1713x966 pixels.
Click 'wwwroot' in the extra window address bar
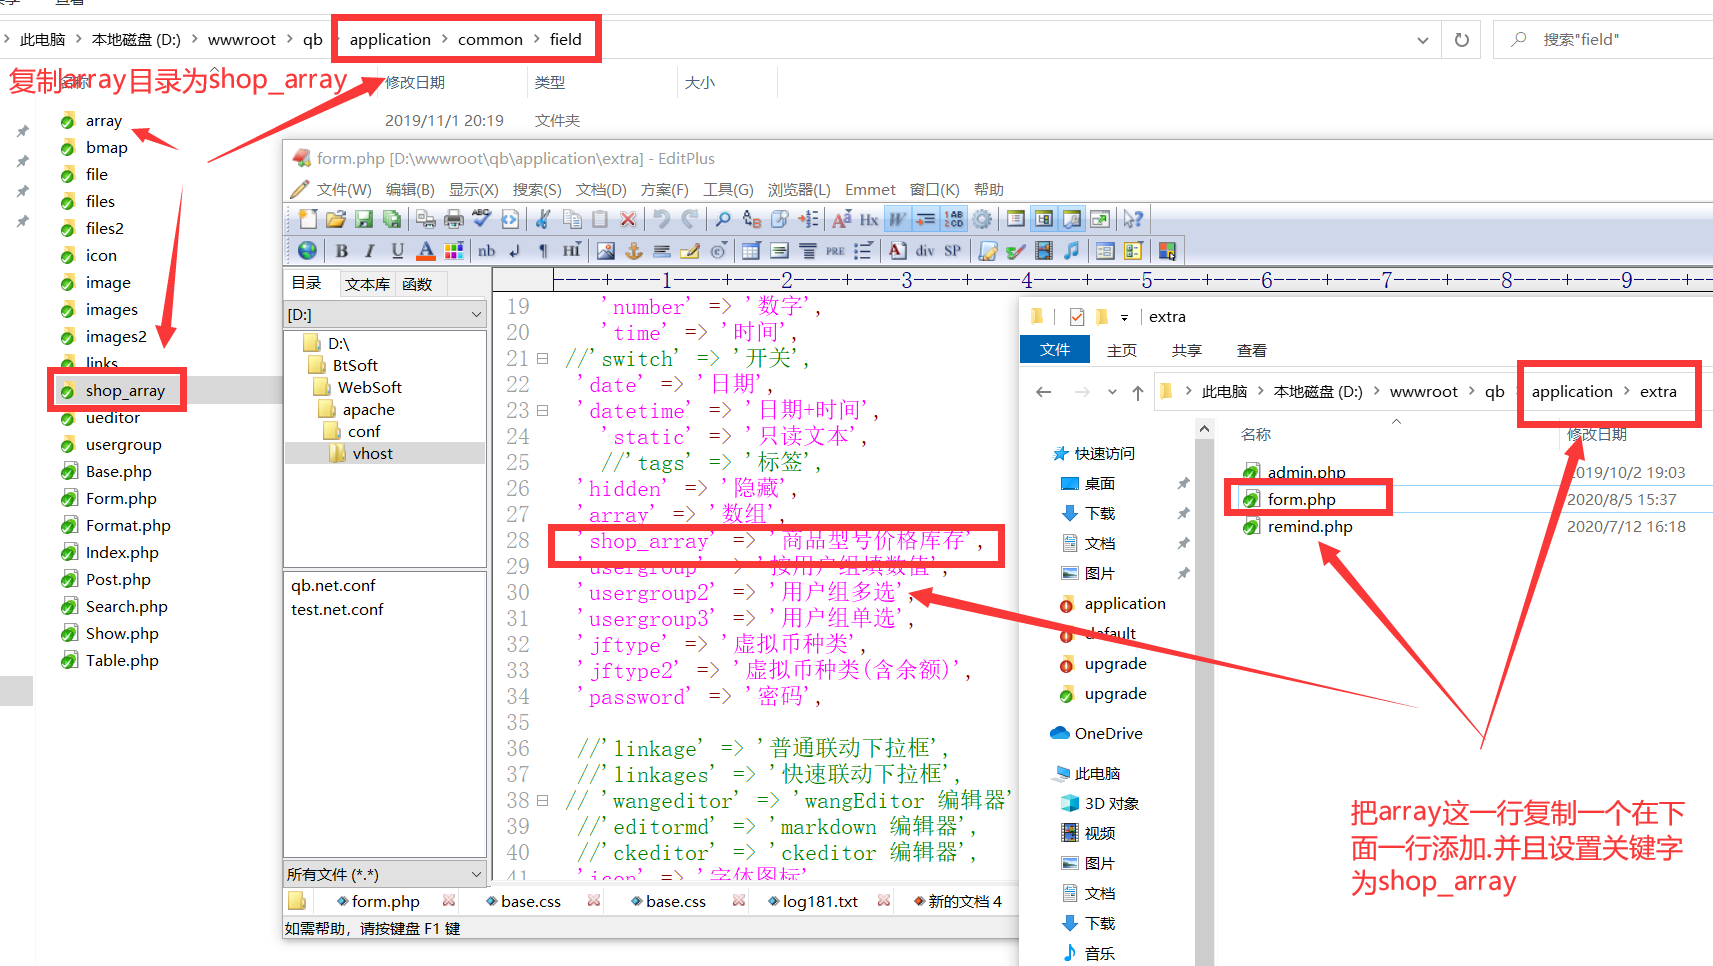(1423, 392)
